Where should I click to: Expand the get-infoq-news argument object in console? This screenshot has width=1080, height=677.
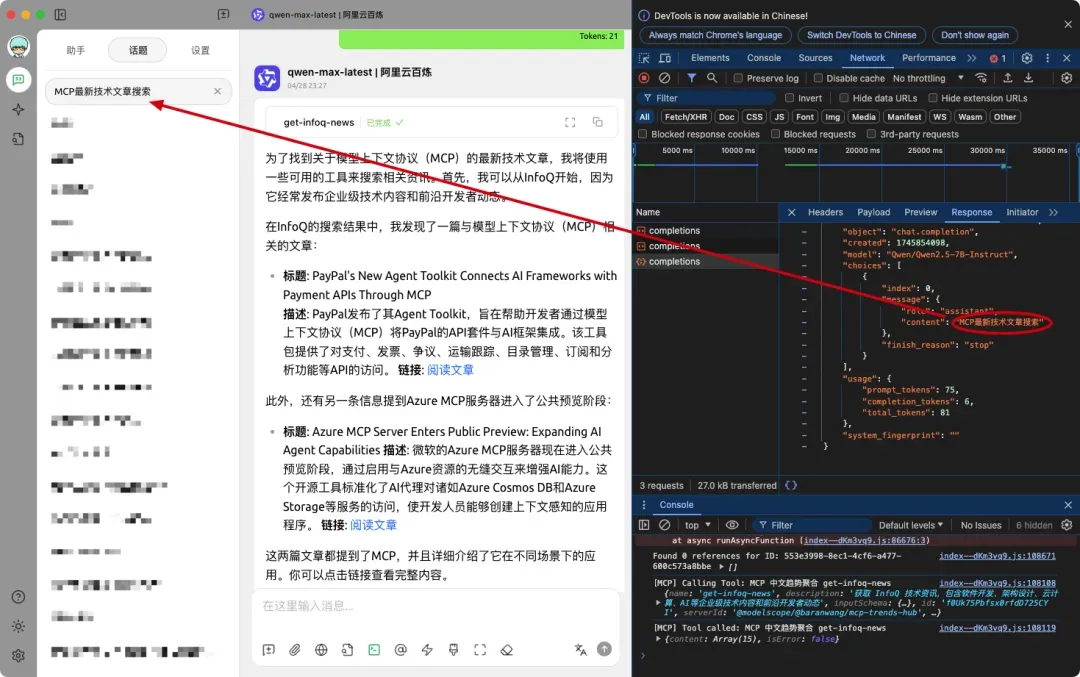658,603
